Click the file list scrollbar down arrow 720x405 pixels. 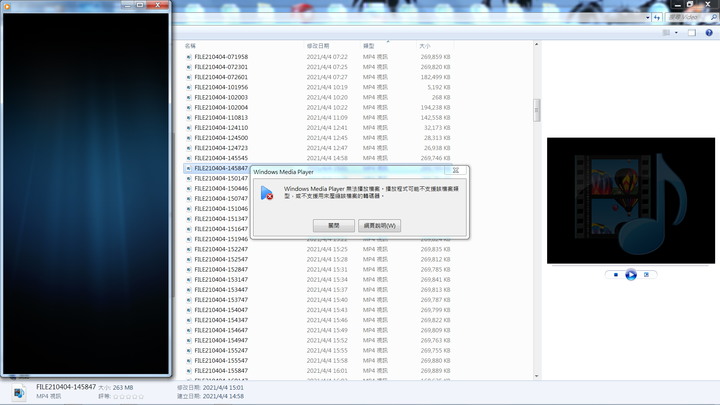536,376
